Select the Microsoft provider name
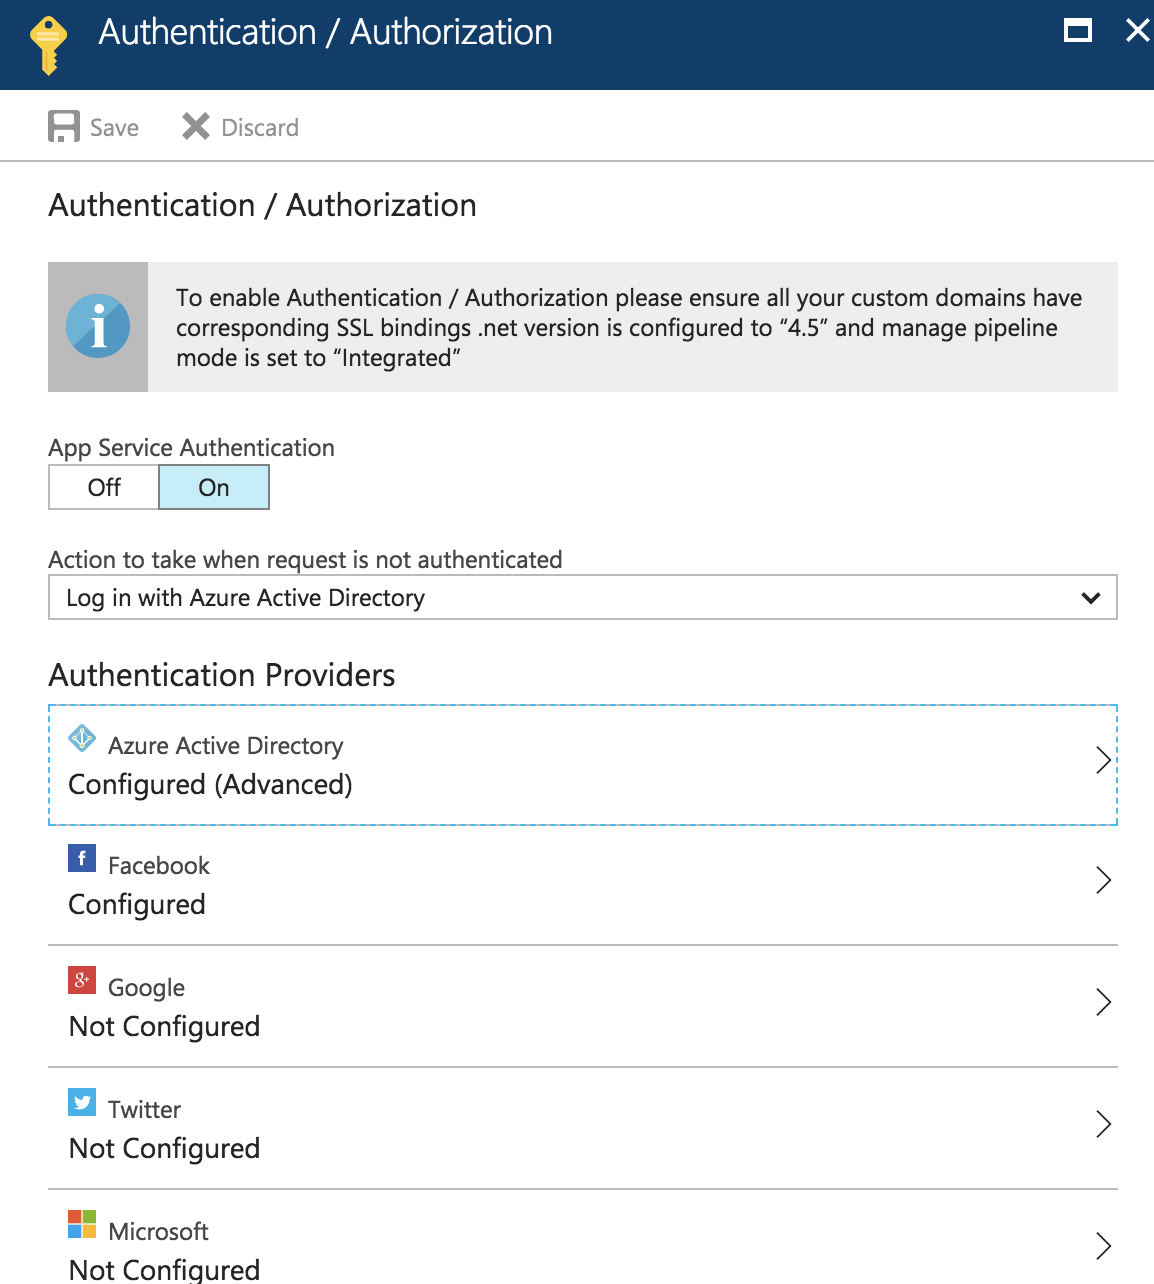Viewport: 1154px width, 1284px height. point(158,1232)
